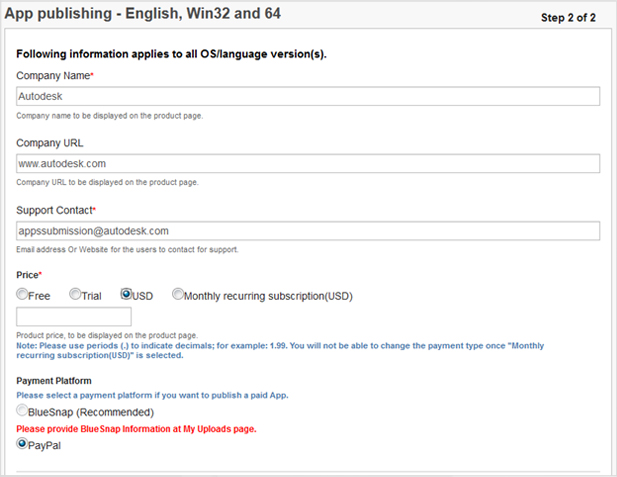The width and height of the screenshot is (617, 477).
Task: Focus the Company URL text box
Action: [308, 163]
